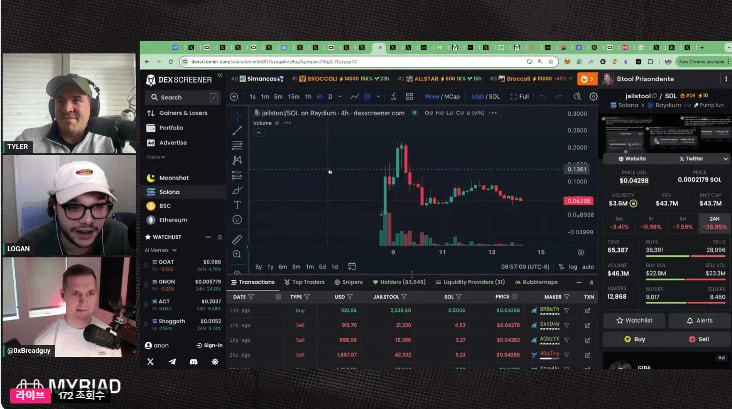This screenshot has height=409, width=732.
Task: Click the Alerts button
Action: point(699,321)
